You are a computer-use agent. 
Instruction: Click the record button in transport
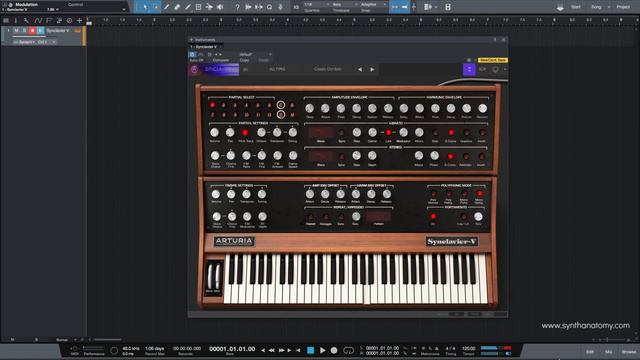[x=334, y=350]
